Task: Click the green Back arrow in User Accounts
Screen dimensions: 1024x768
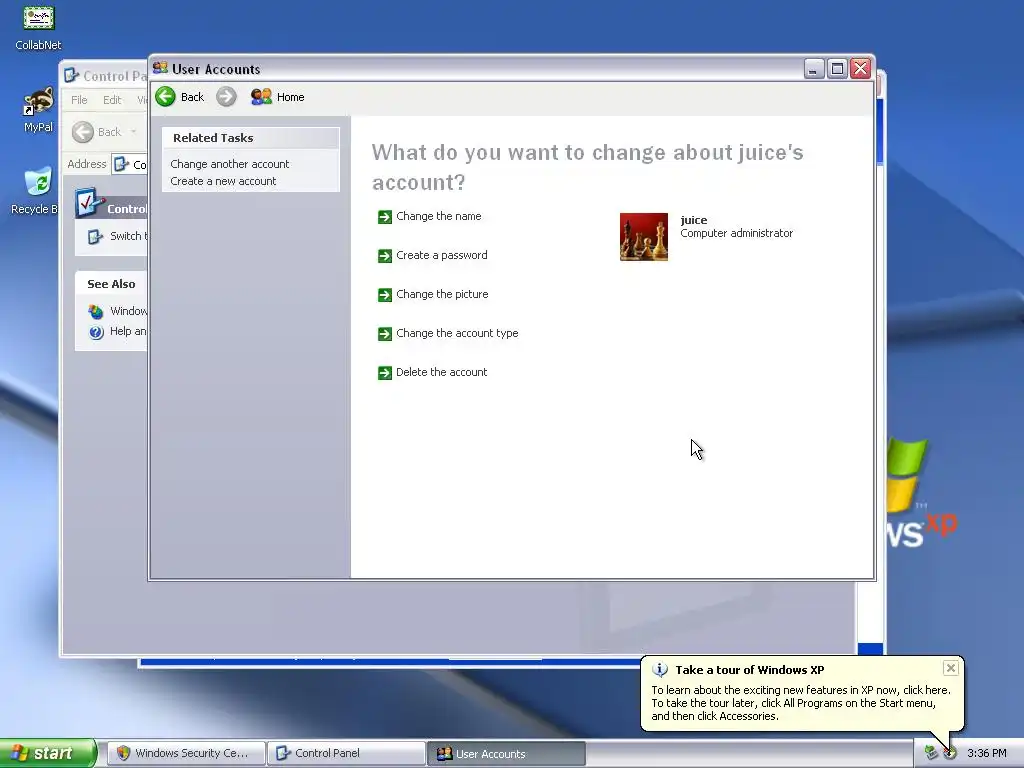Action: [165, 97]
